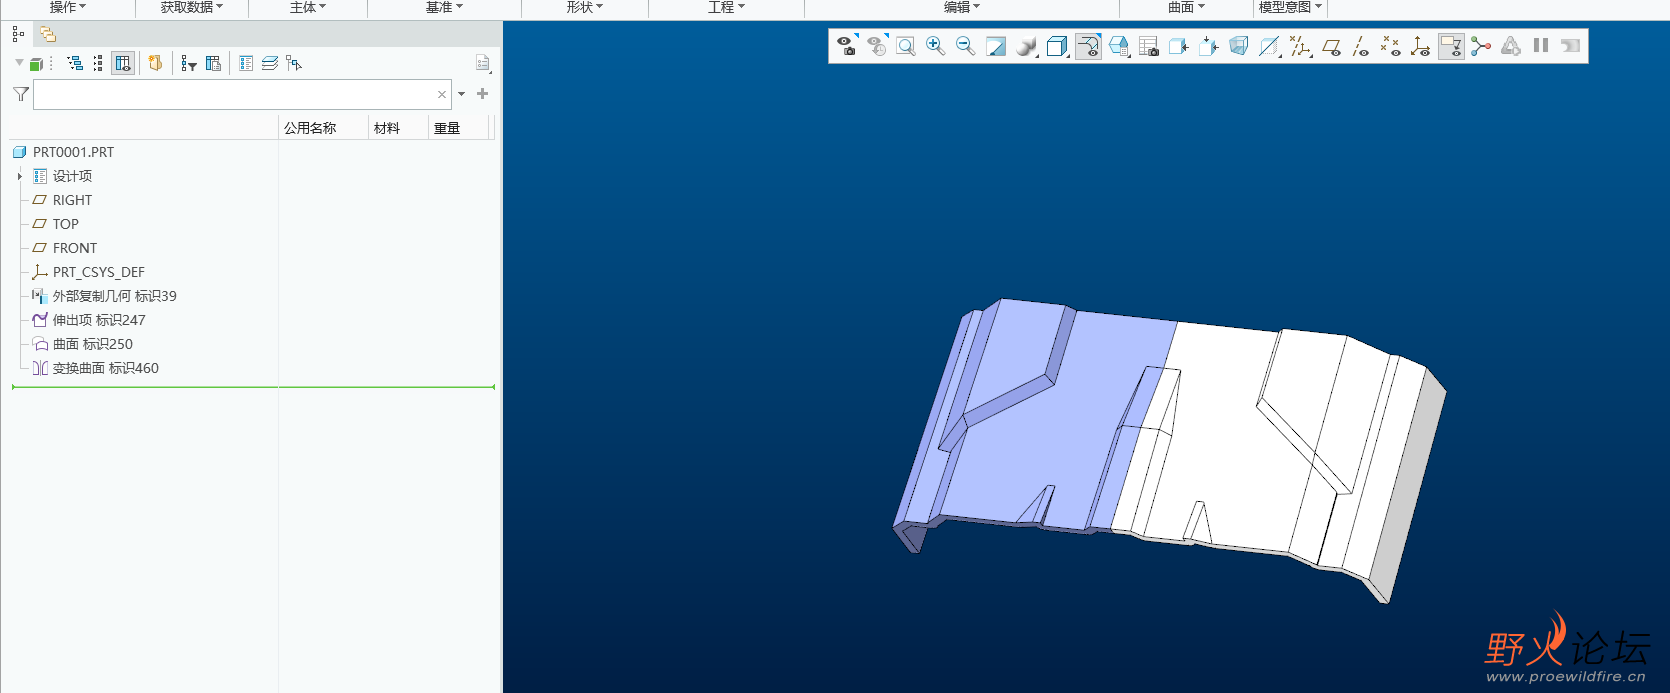This screenshot has height=693, width=1670.
Task: Toggle coordinate system display
Action: pos(1420,46)
